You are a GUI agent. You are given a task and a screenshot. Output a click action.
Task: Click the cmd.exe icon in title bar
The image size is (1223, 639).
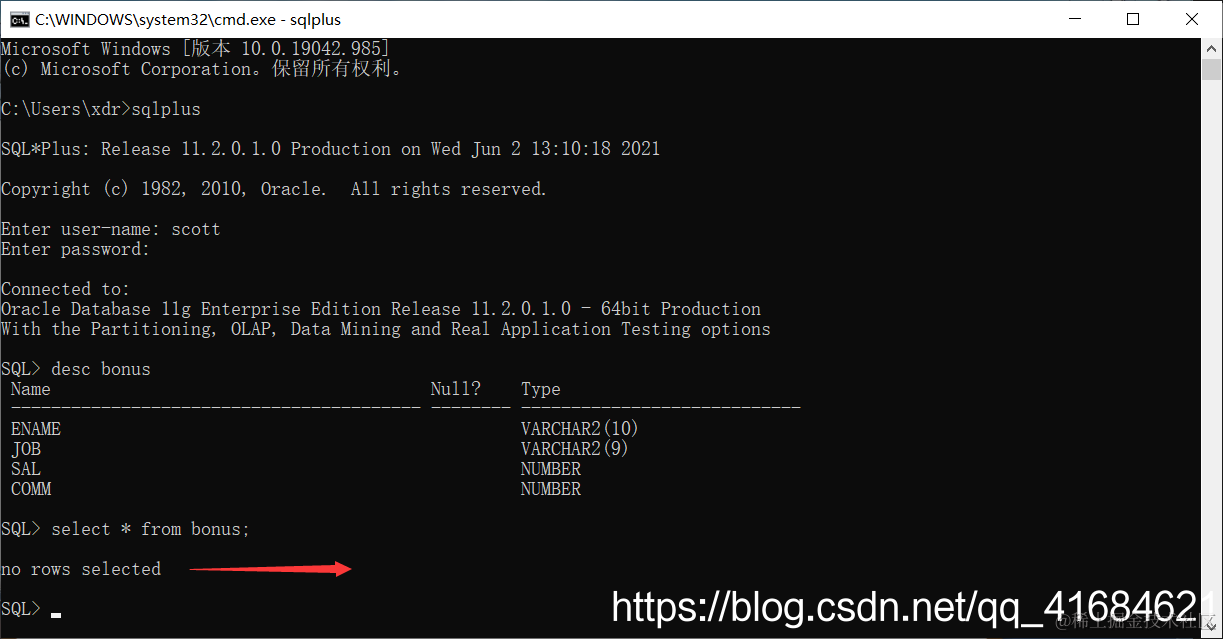tap(18, 19)
